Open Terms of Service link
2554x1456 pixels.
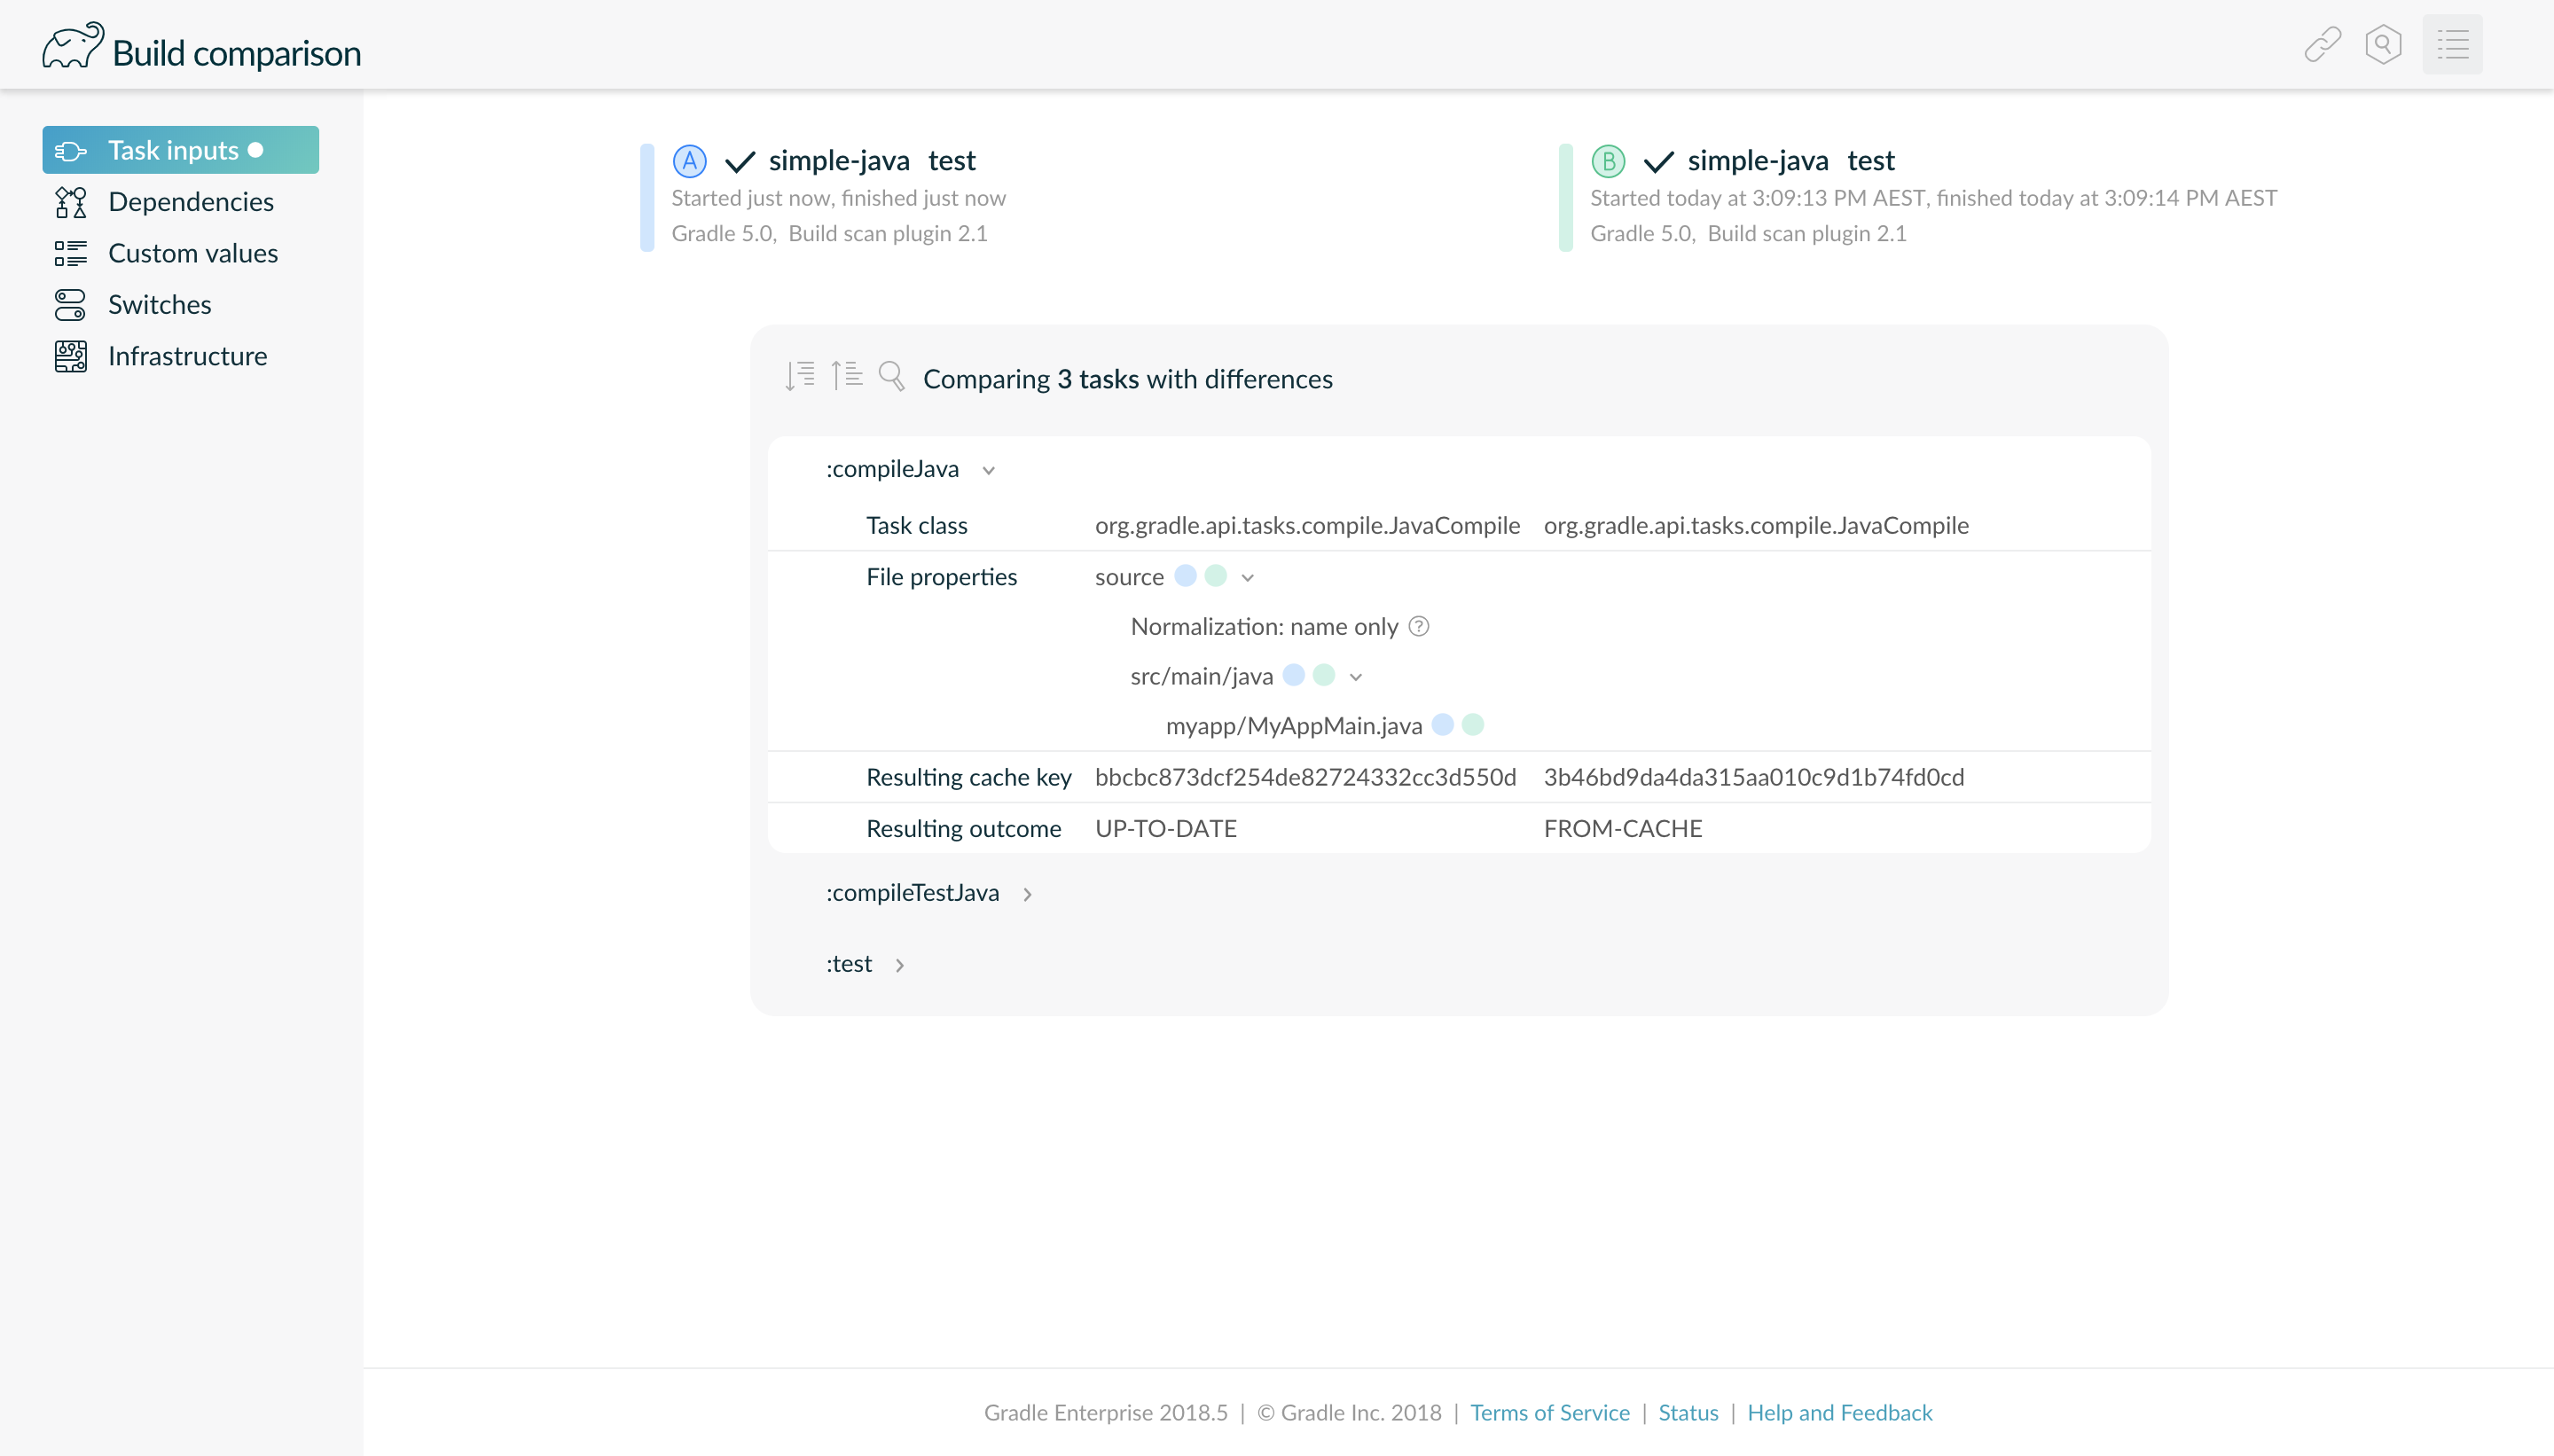[1549, 1413]
